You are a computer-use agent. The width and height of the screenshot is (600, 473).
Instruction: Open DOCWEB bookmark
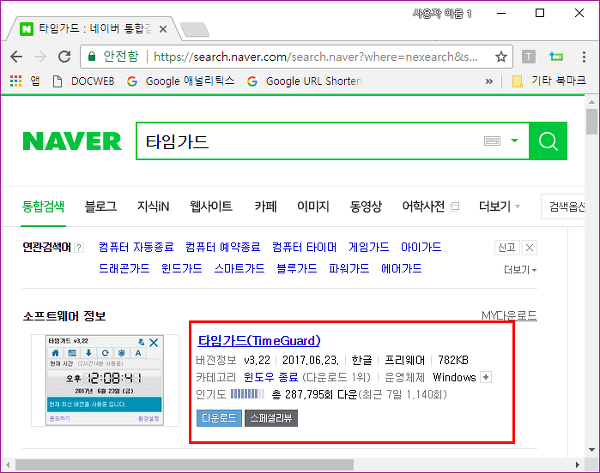click(83, 81)
